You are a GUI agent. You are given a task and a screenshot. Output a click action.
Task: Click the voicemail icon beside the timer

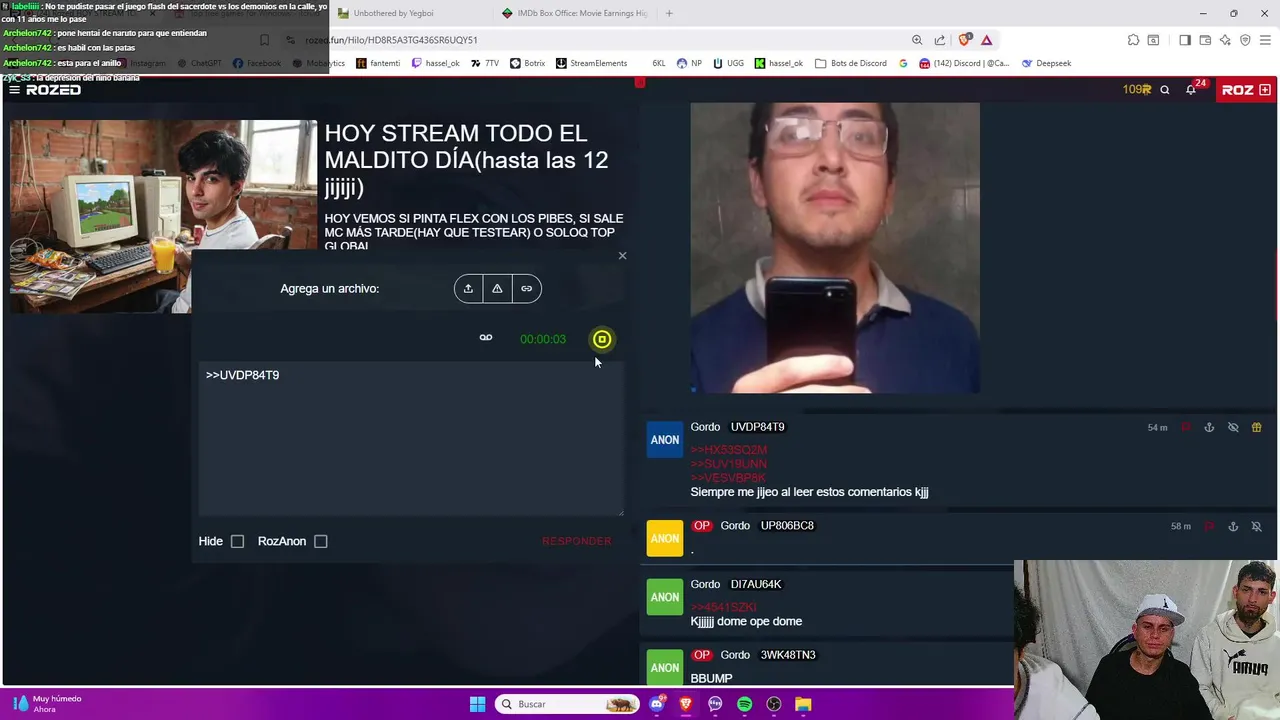pos(486,338)
